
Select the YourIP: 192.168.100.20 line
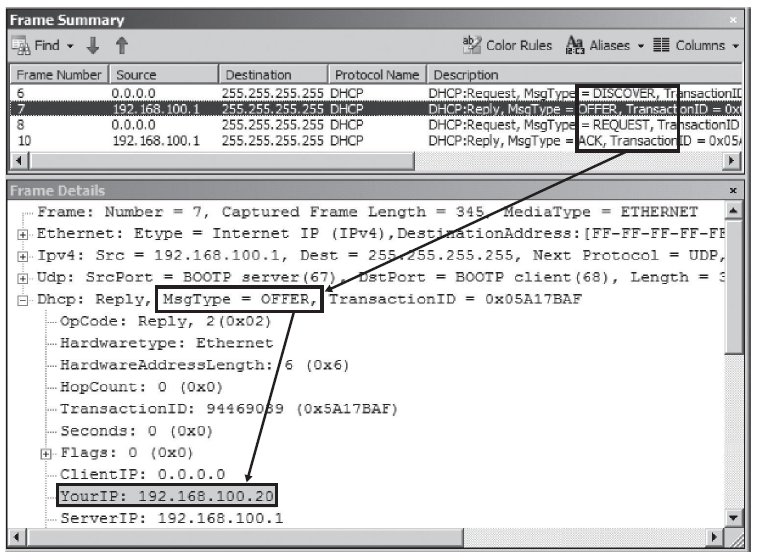[167, 496]
